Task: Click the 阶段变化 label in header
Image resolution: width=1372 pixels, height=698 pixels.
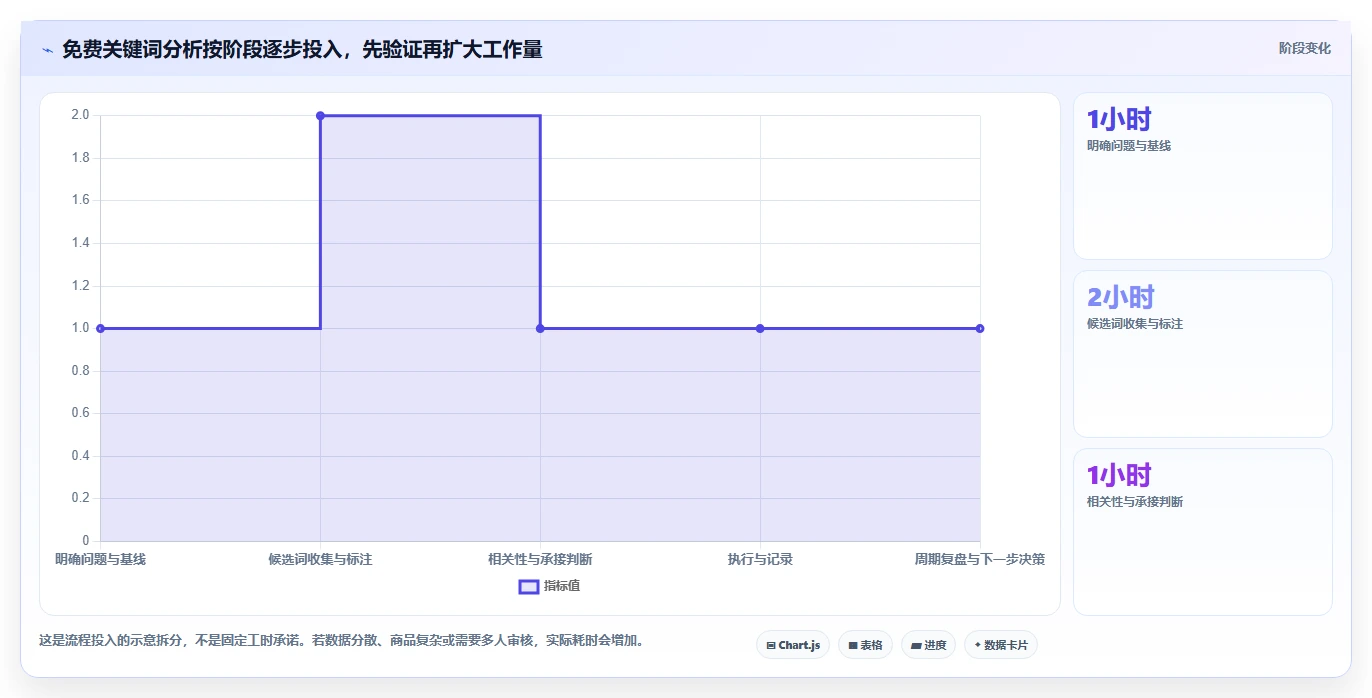Action: tap(1304, 48)
